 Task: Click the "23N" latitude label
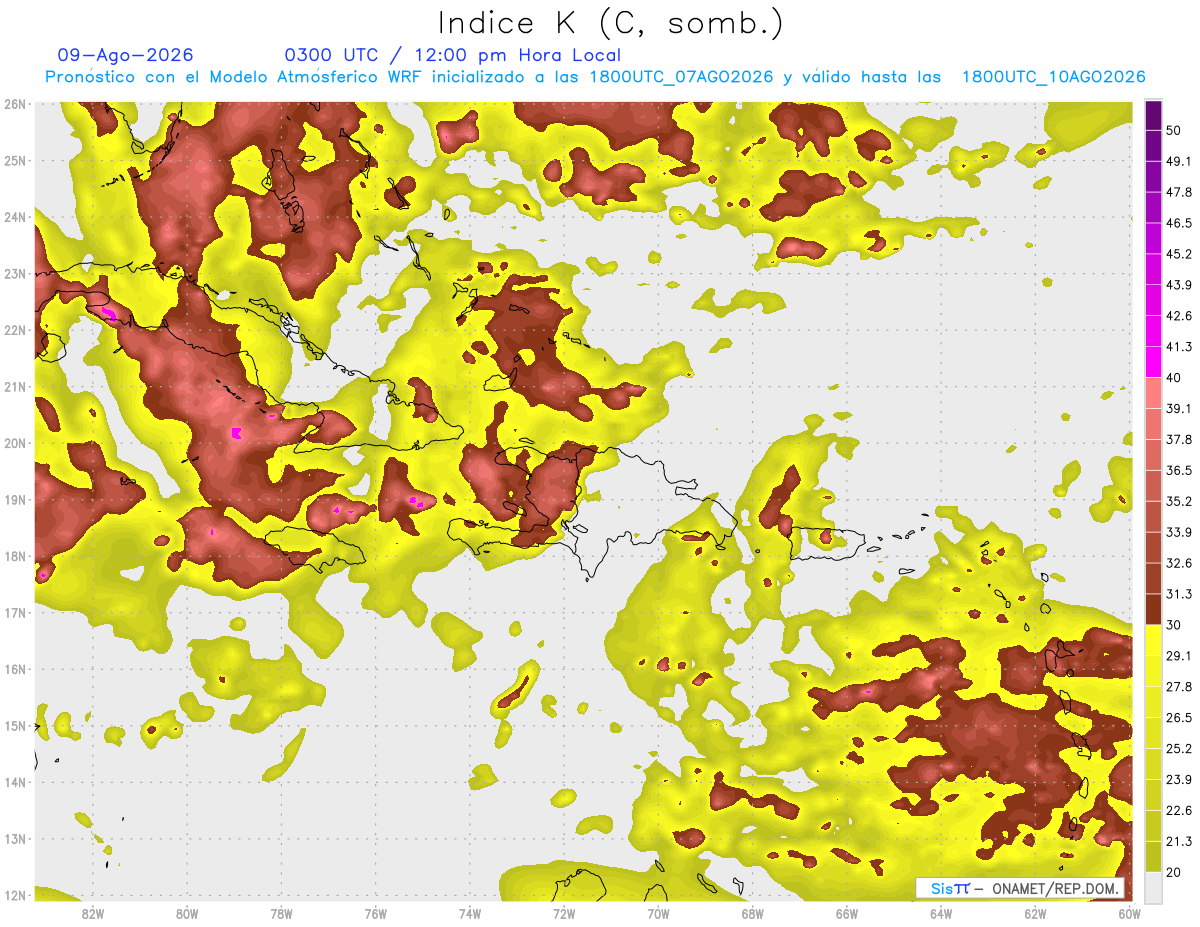[15, 273]
